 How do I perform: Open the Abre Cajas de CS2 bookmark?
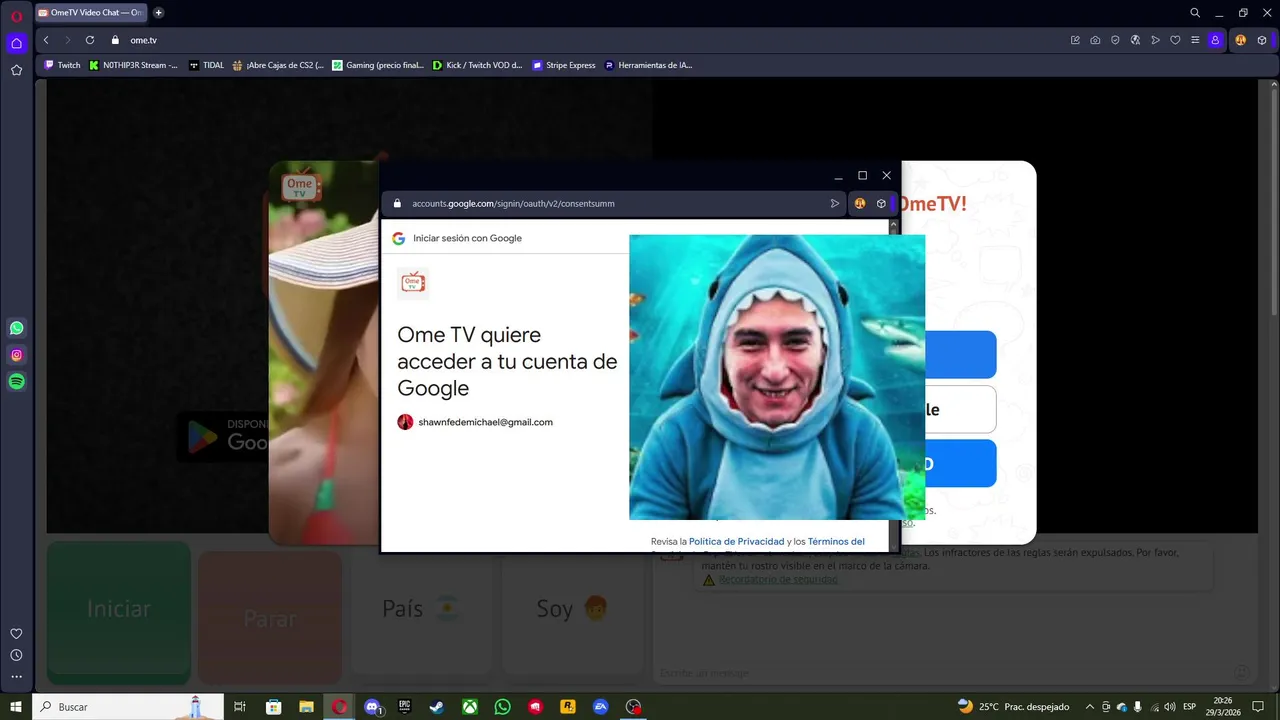(x=278, y=65)
